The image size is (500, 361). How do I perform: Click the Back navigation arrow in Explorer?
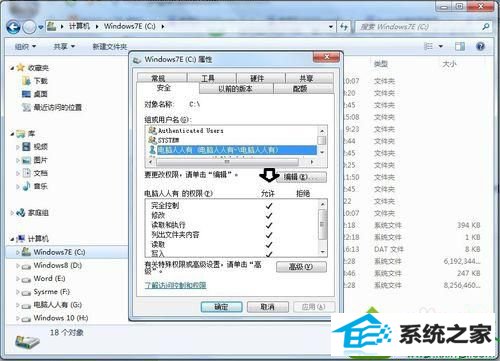[x=13, y=27]
